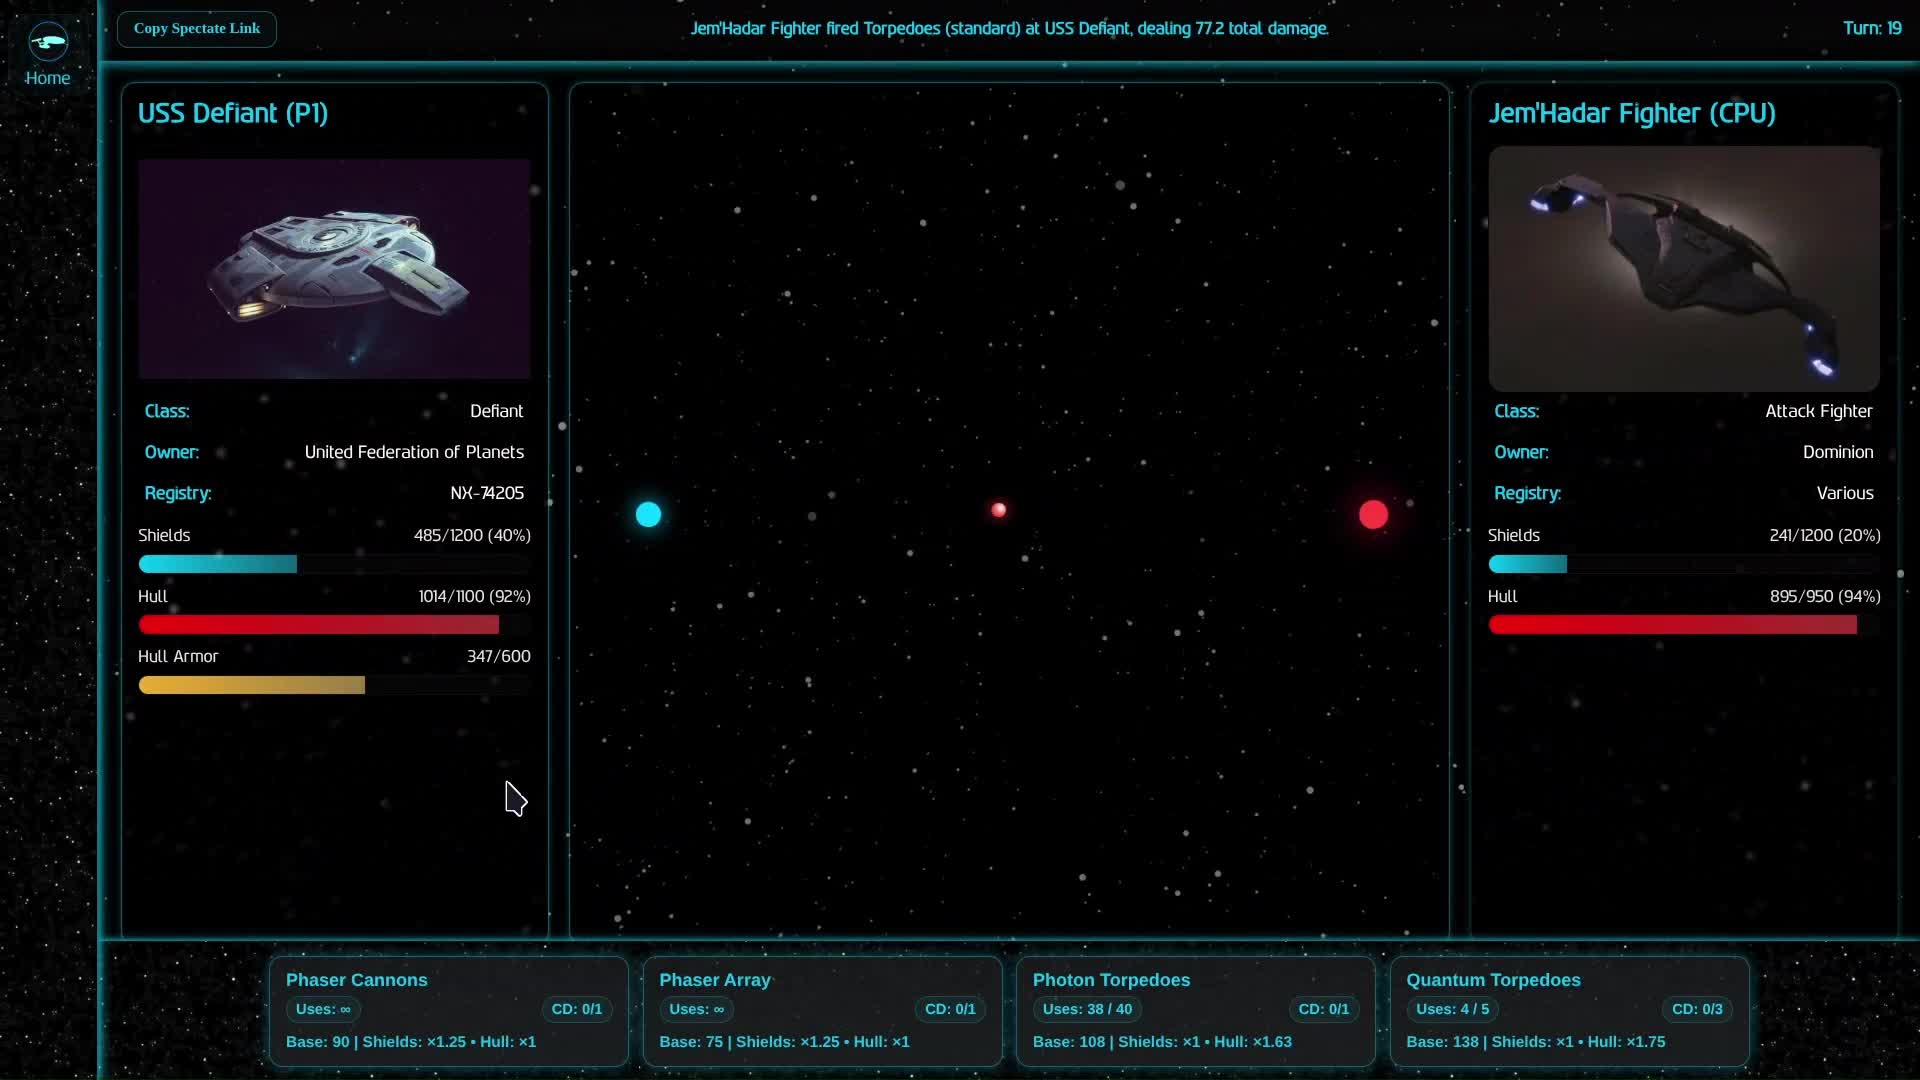
Task: Click the 'Various' registry value
Action: 1845,493
